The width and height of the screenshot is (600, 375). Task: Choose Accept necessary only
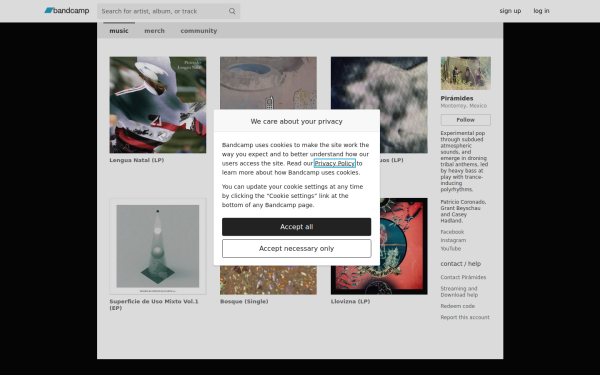297,248
